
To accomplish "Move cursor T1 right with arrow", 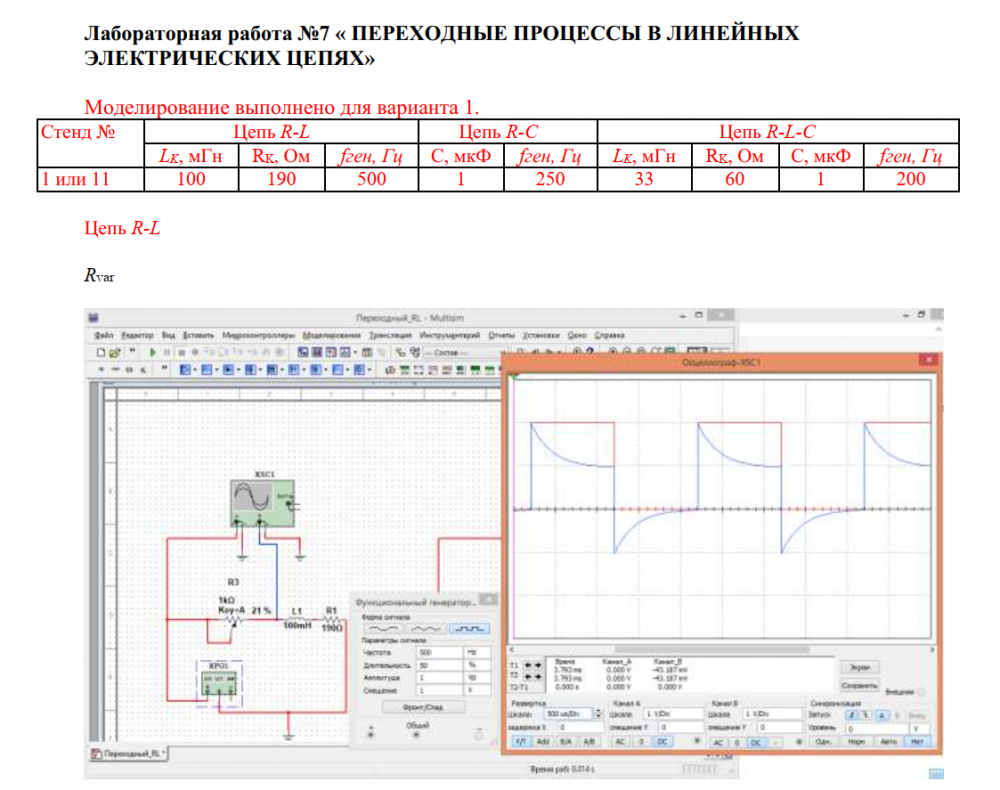I will coord(538,665).
